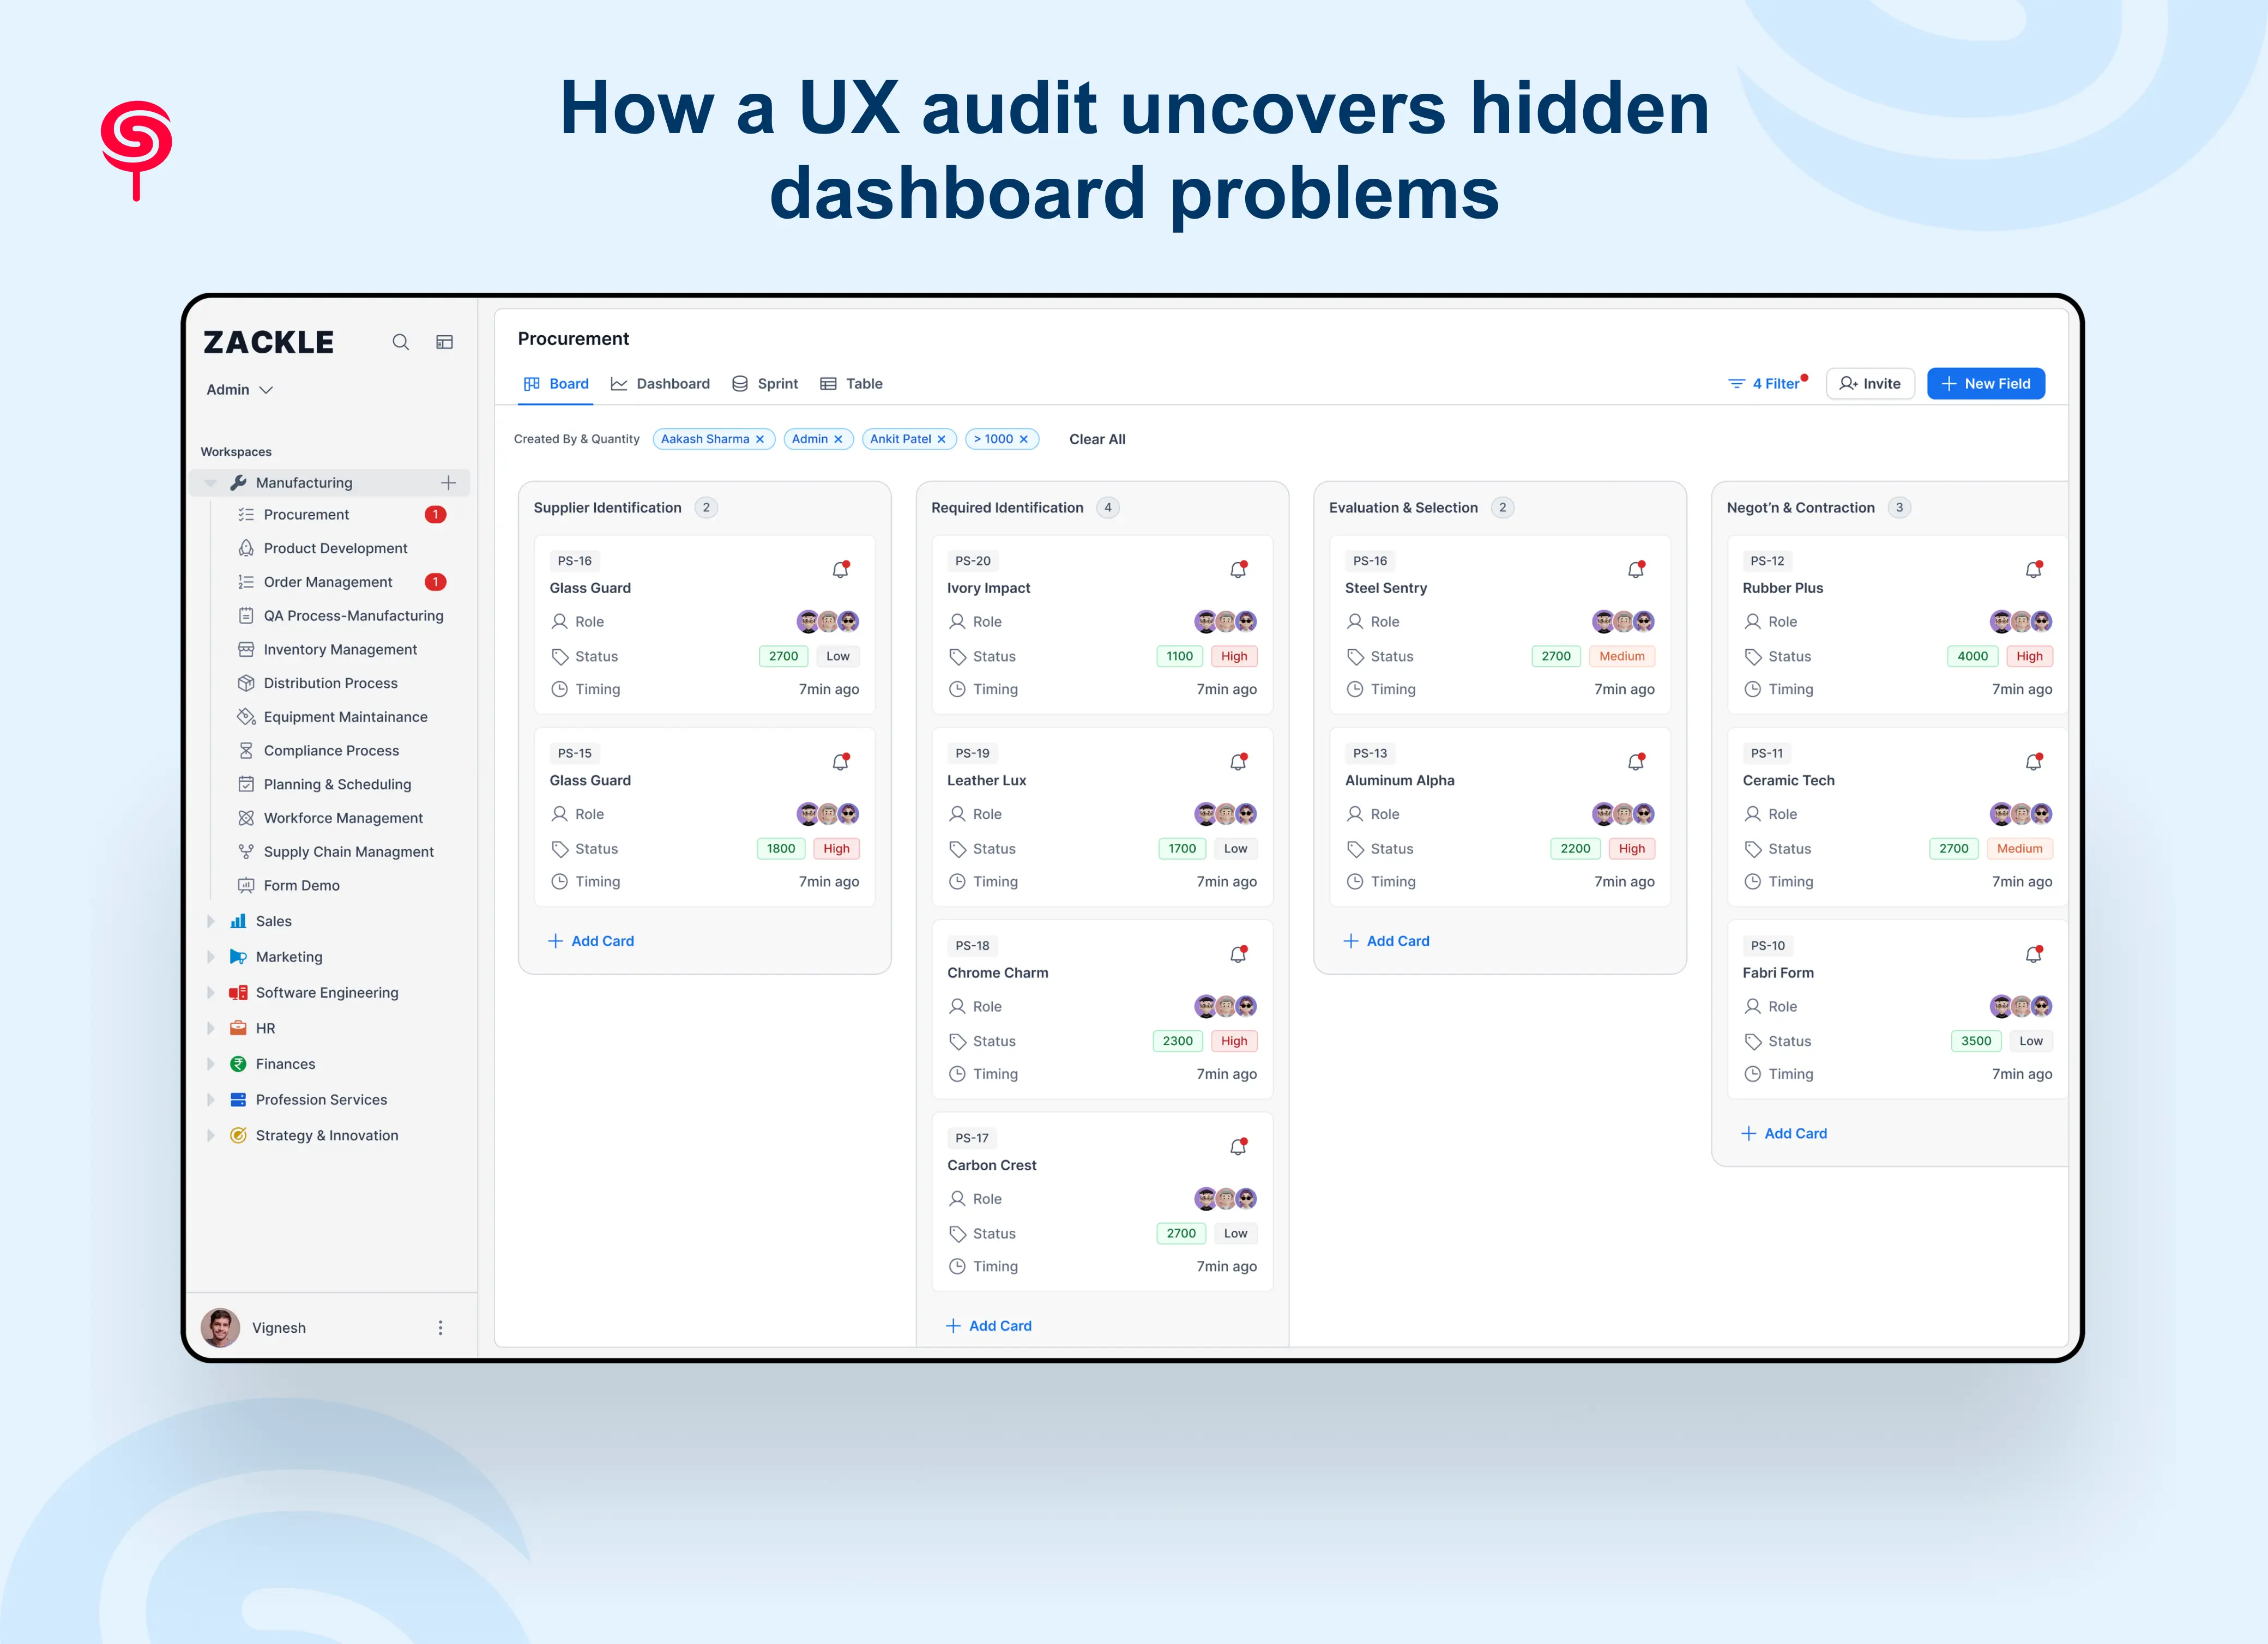Remove the Admin filter chip

click(x=838, y=439)
